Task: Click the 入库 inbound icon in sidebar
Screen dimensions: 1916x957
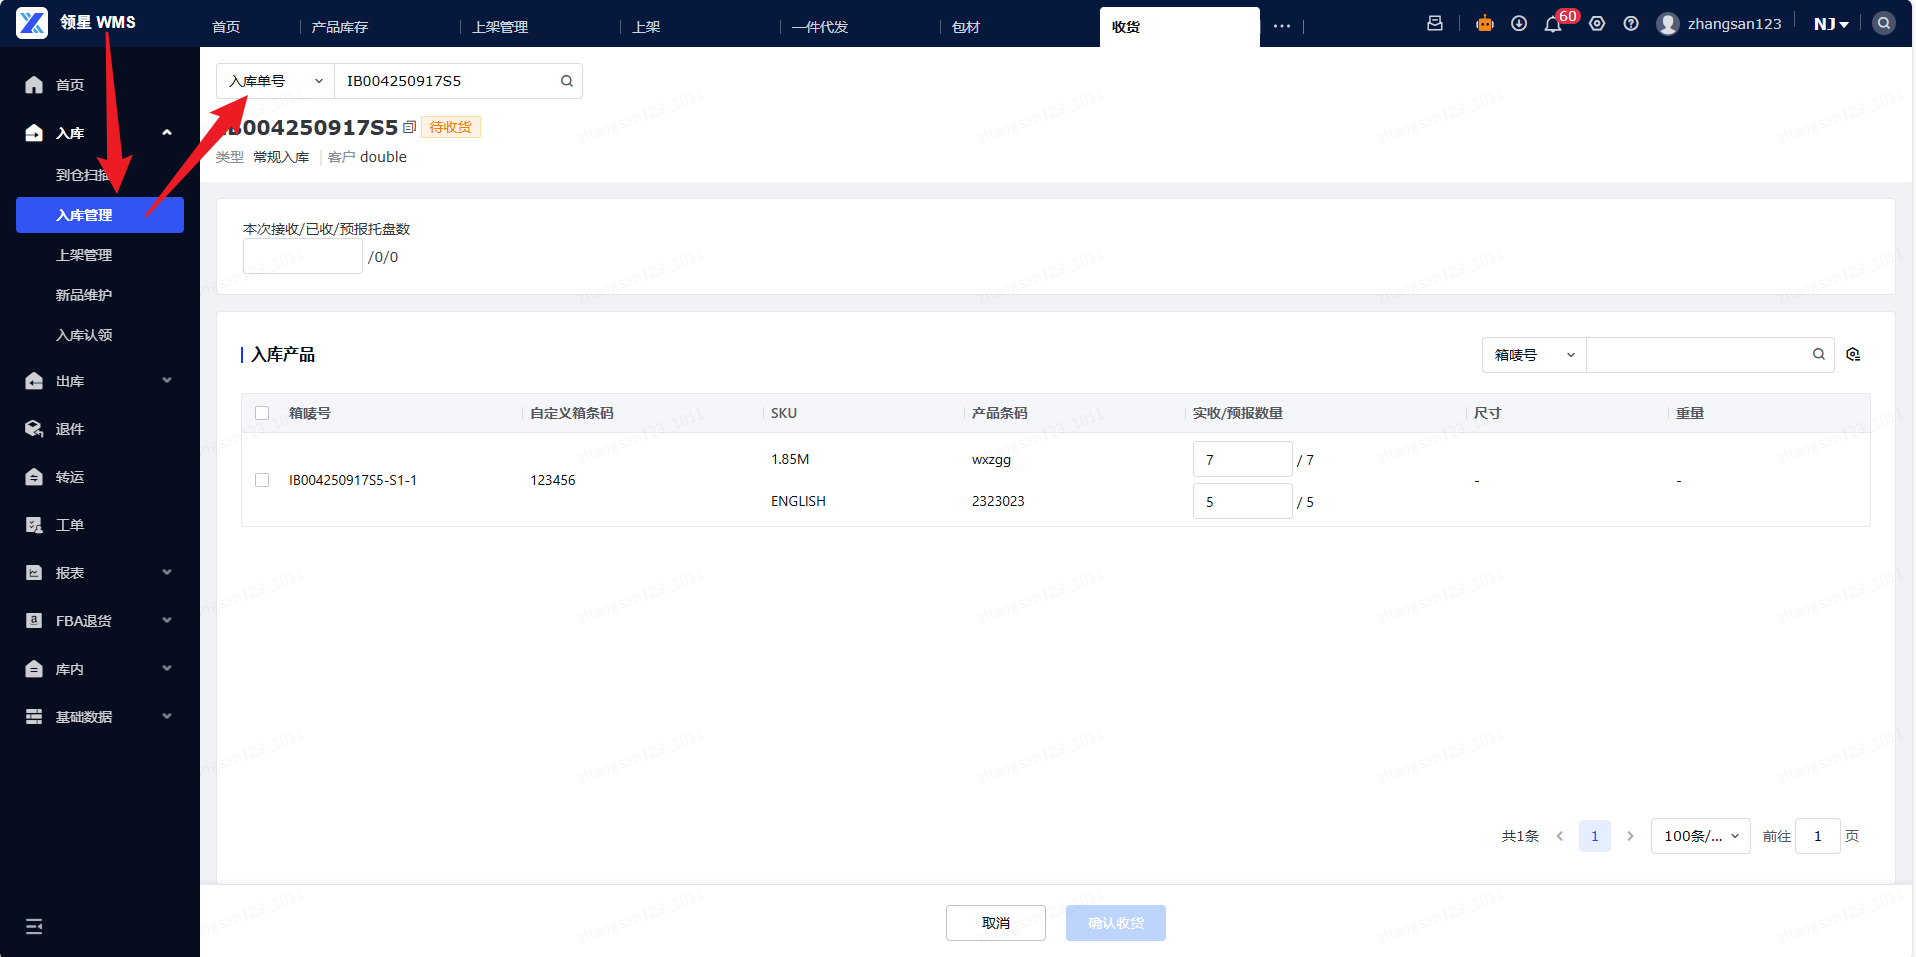Action: [x=34, y=133]
